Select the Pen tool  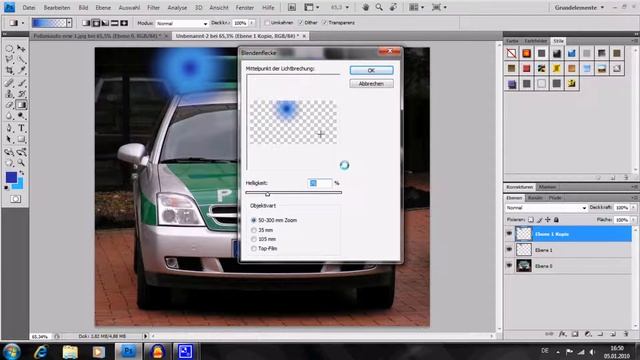pyautogui.click(x=9, y=128)
